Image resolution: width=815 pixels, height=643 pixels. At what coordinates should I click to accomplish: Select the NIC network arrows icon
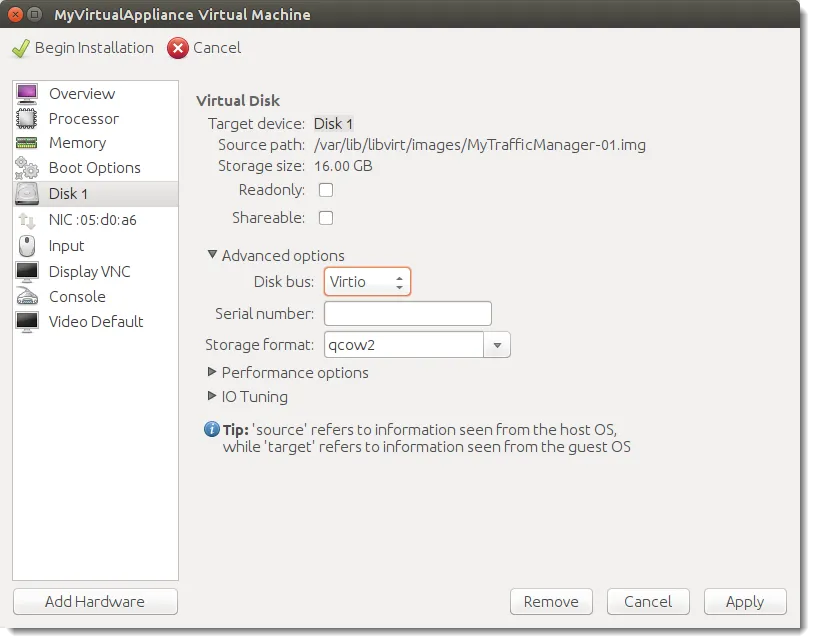pos(27,220)
